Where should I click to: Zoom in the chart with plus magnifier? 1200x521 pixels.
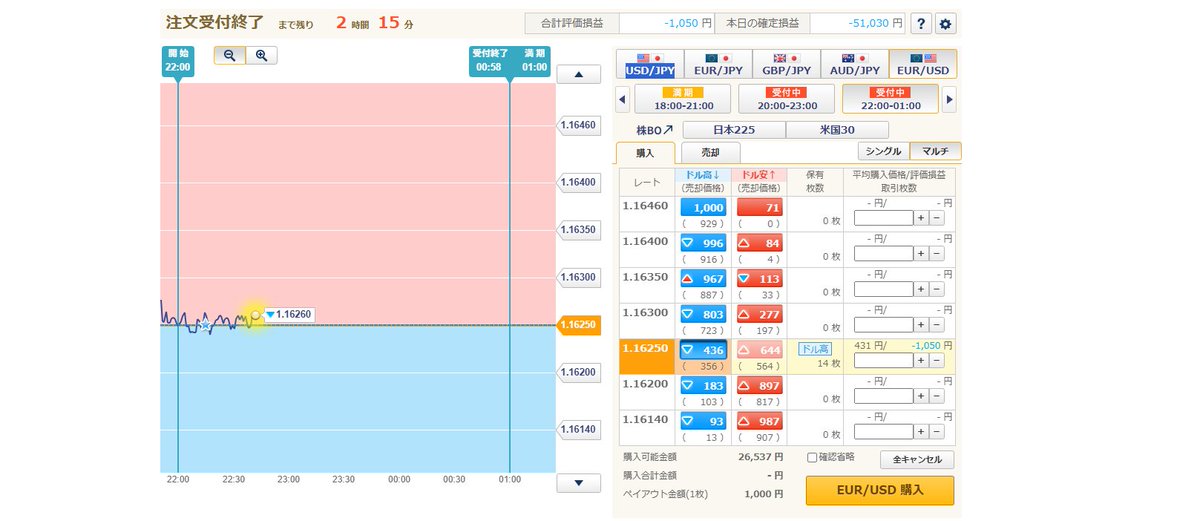pos(261,55)
